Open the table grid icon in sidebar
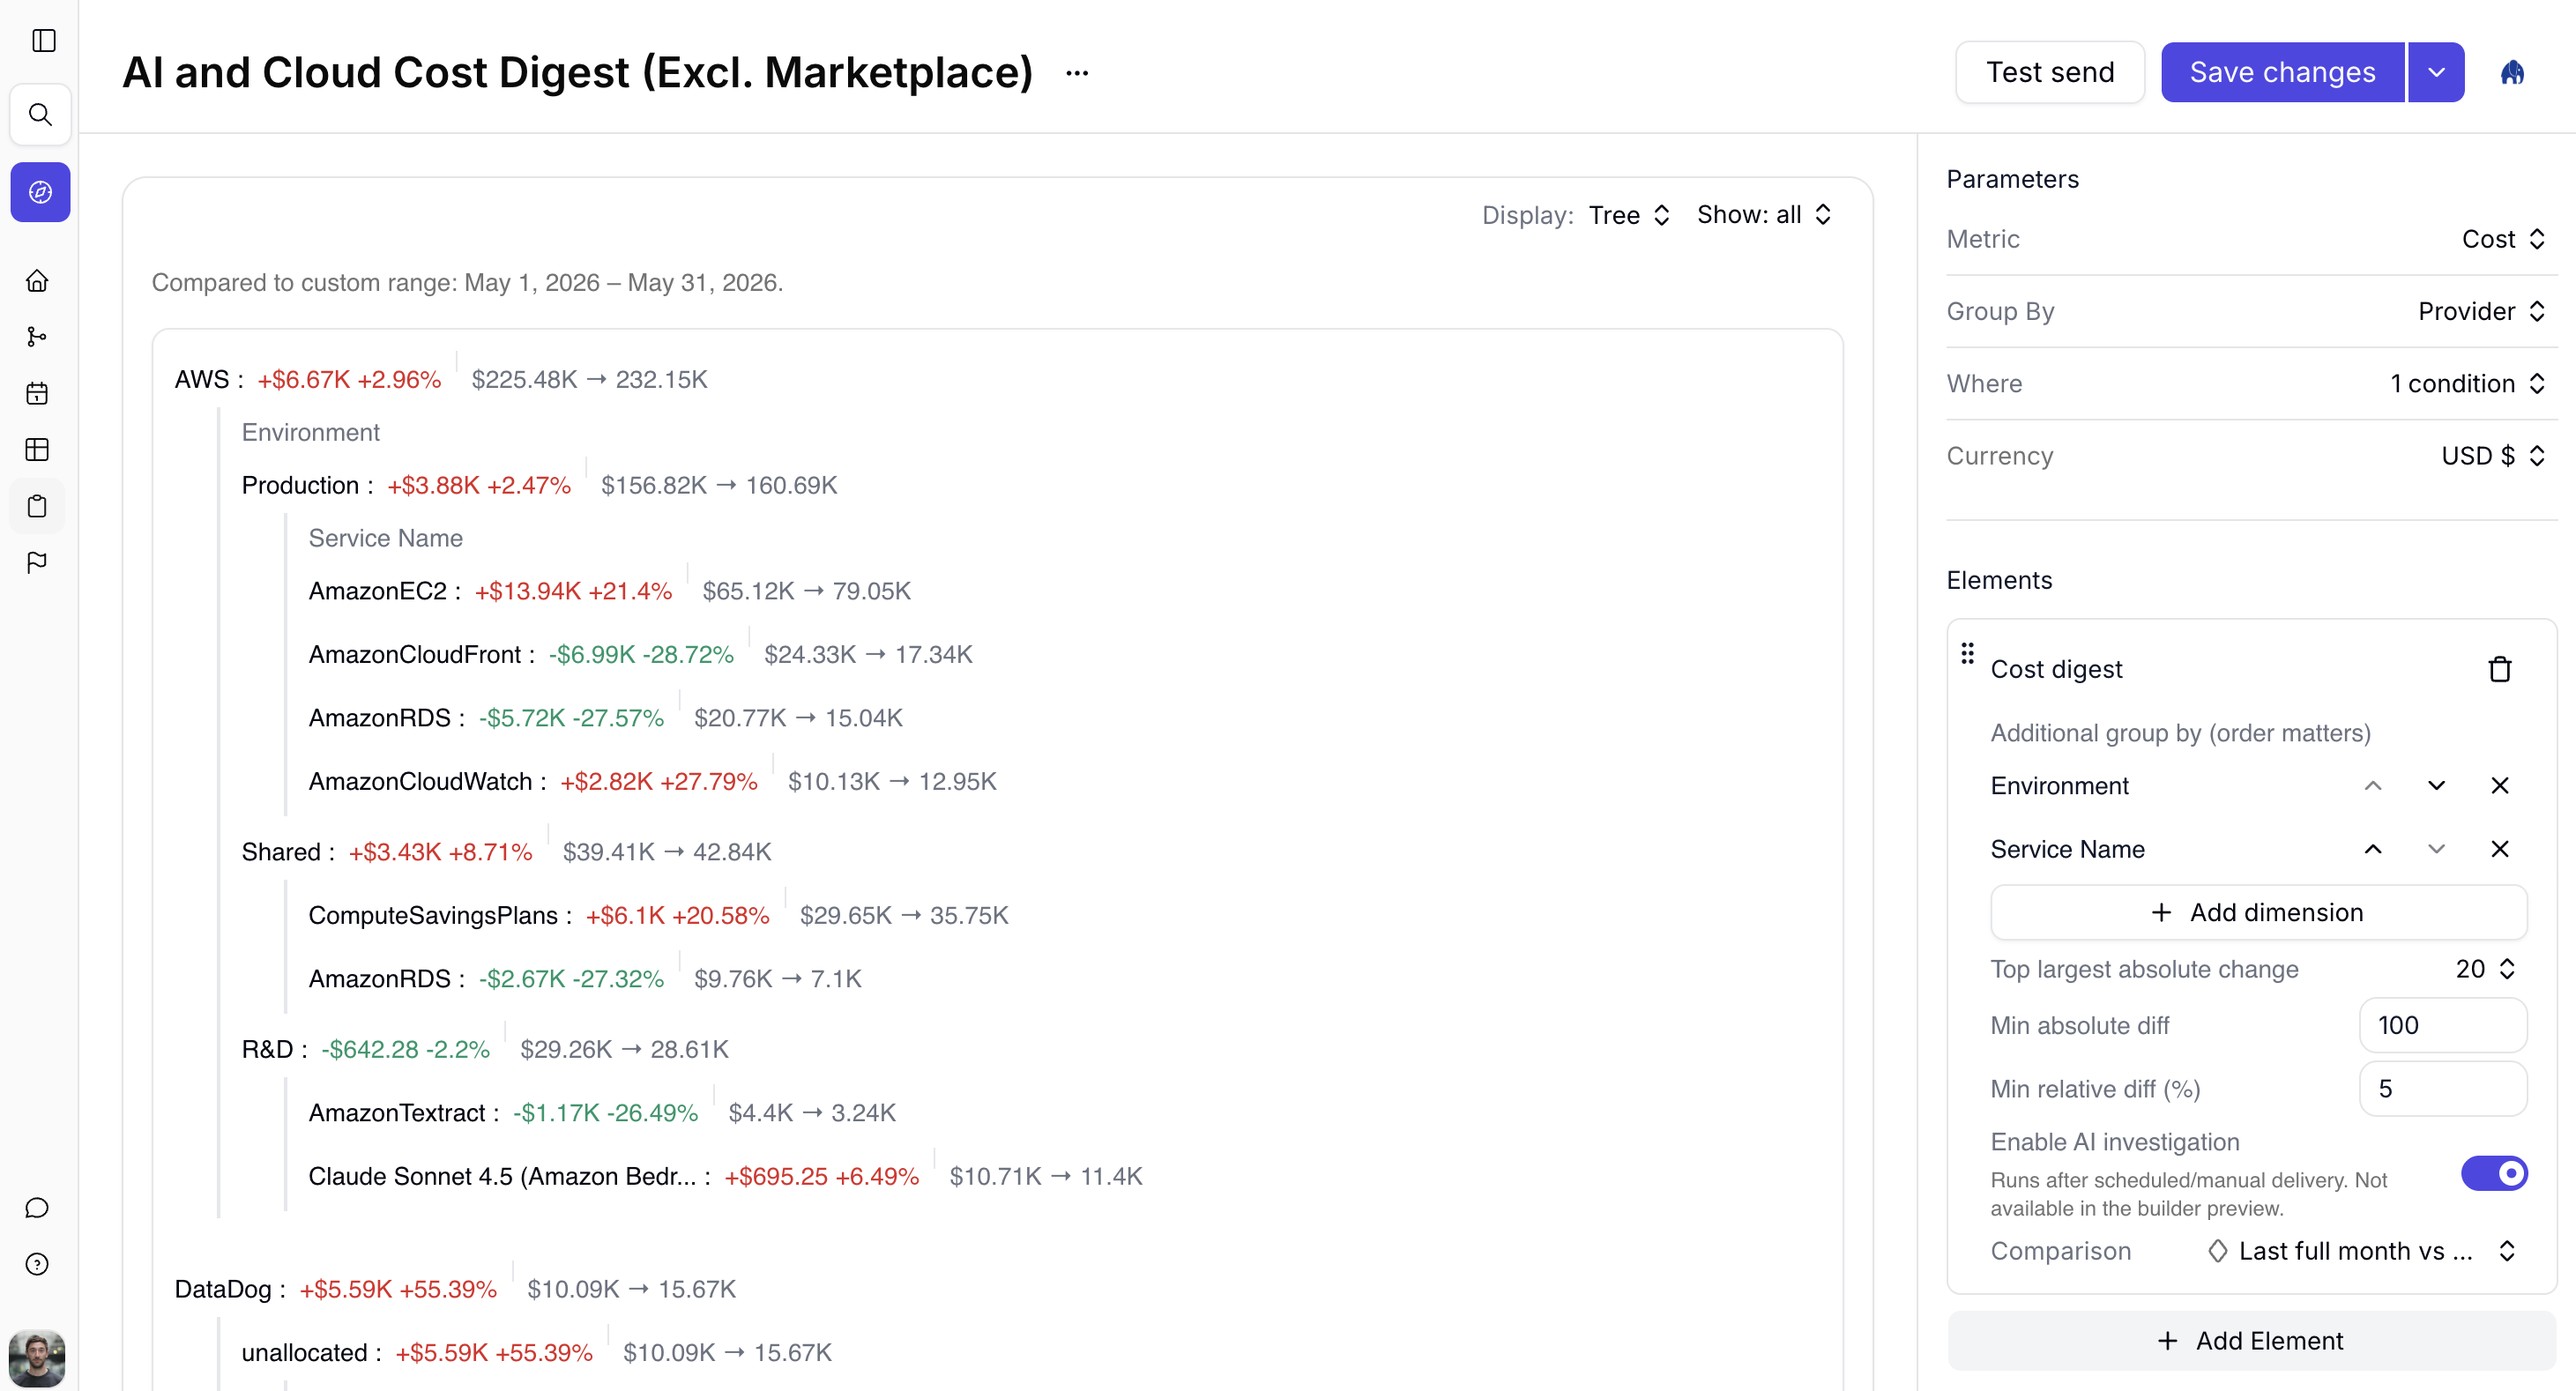 tap(37, 450)
